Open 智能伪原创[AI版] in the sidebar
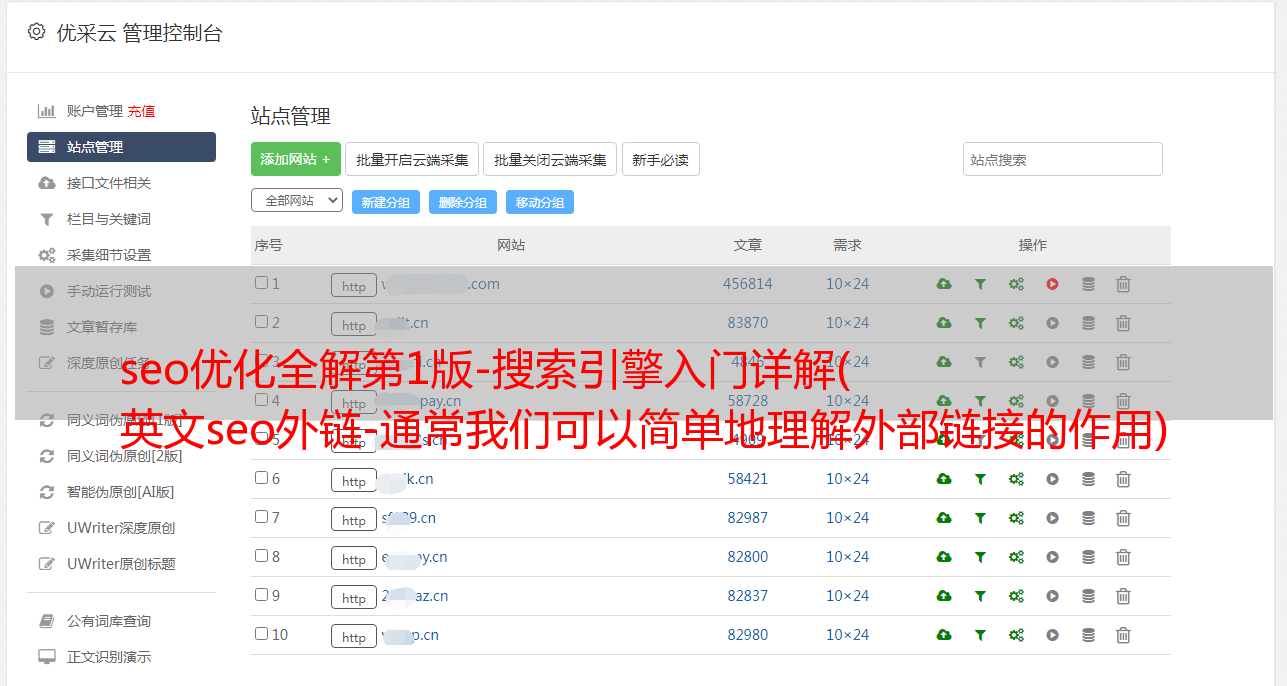Image resolution: width=1287 pixels, height=686 pixels. click(120, 492)
